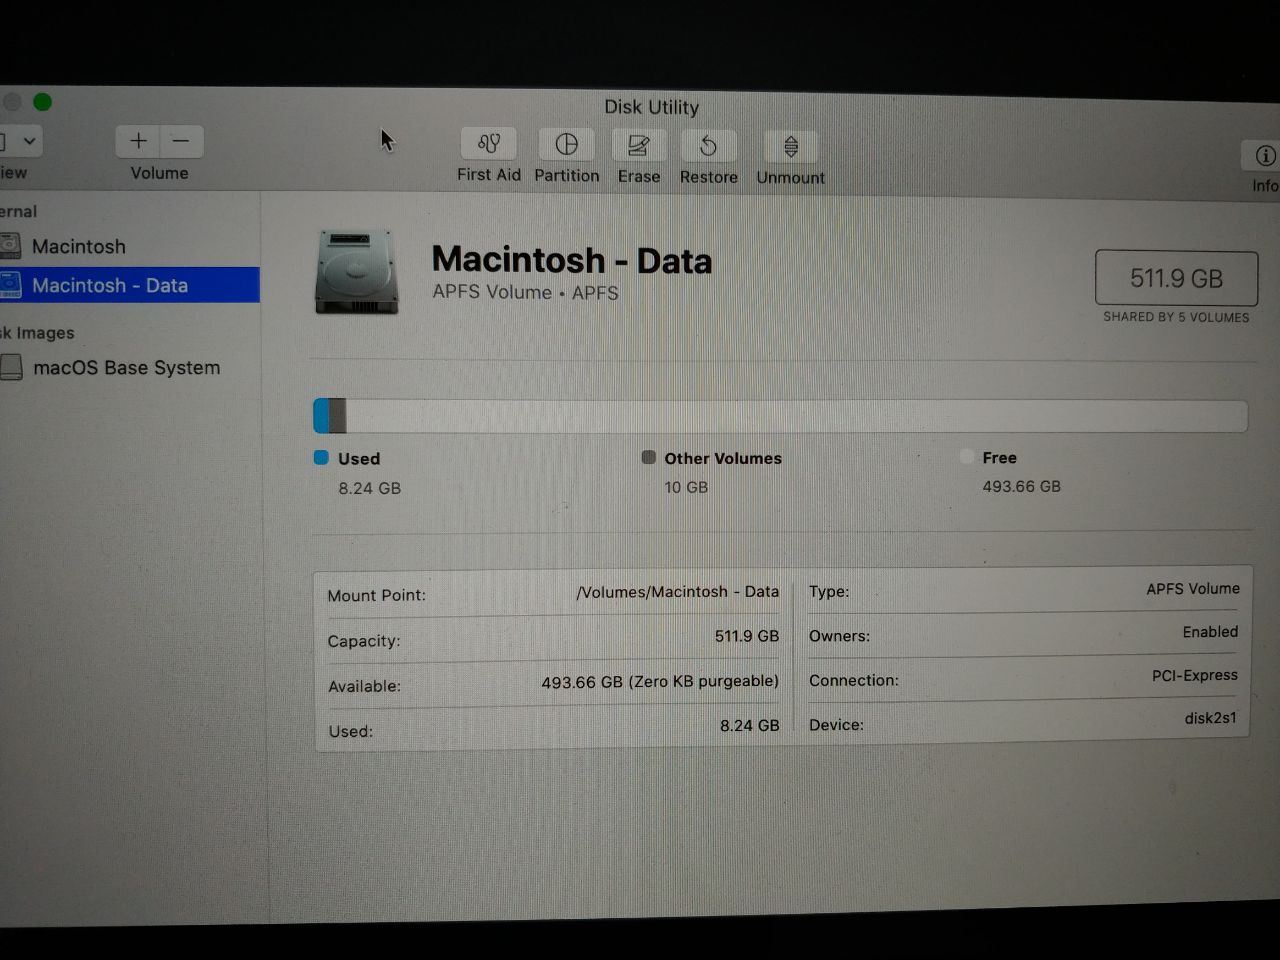The height and width of the screenshot is (960, 1280).
Task: Add a volume with plus button
Action: coord(138,141)
